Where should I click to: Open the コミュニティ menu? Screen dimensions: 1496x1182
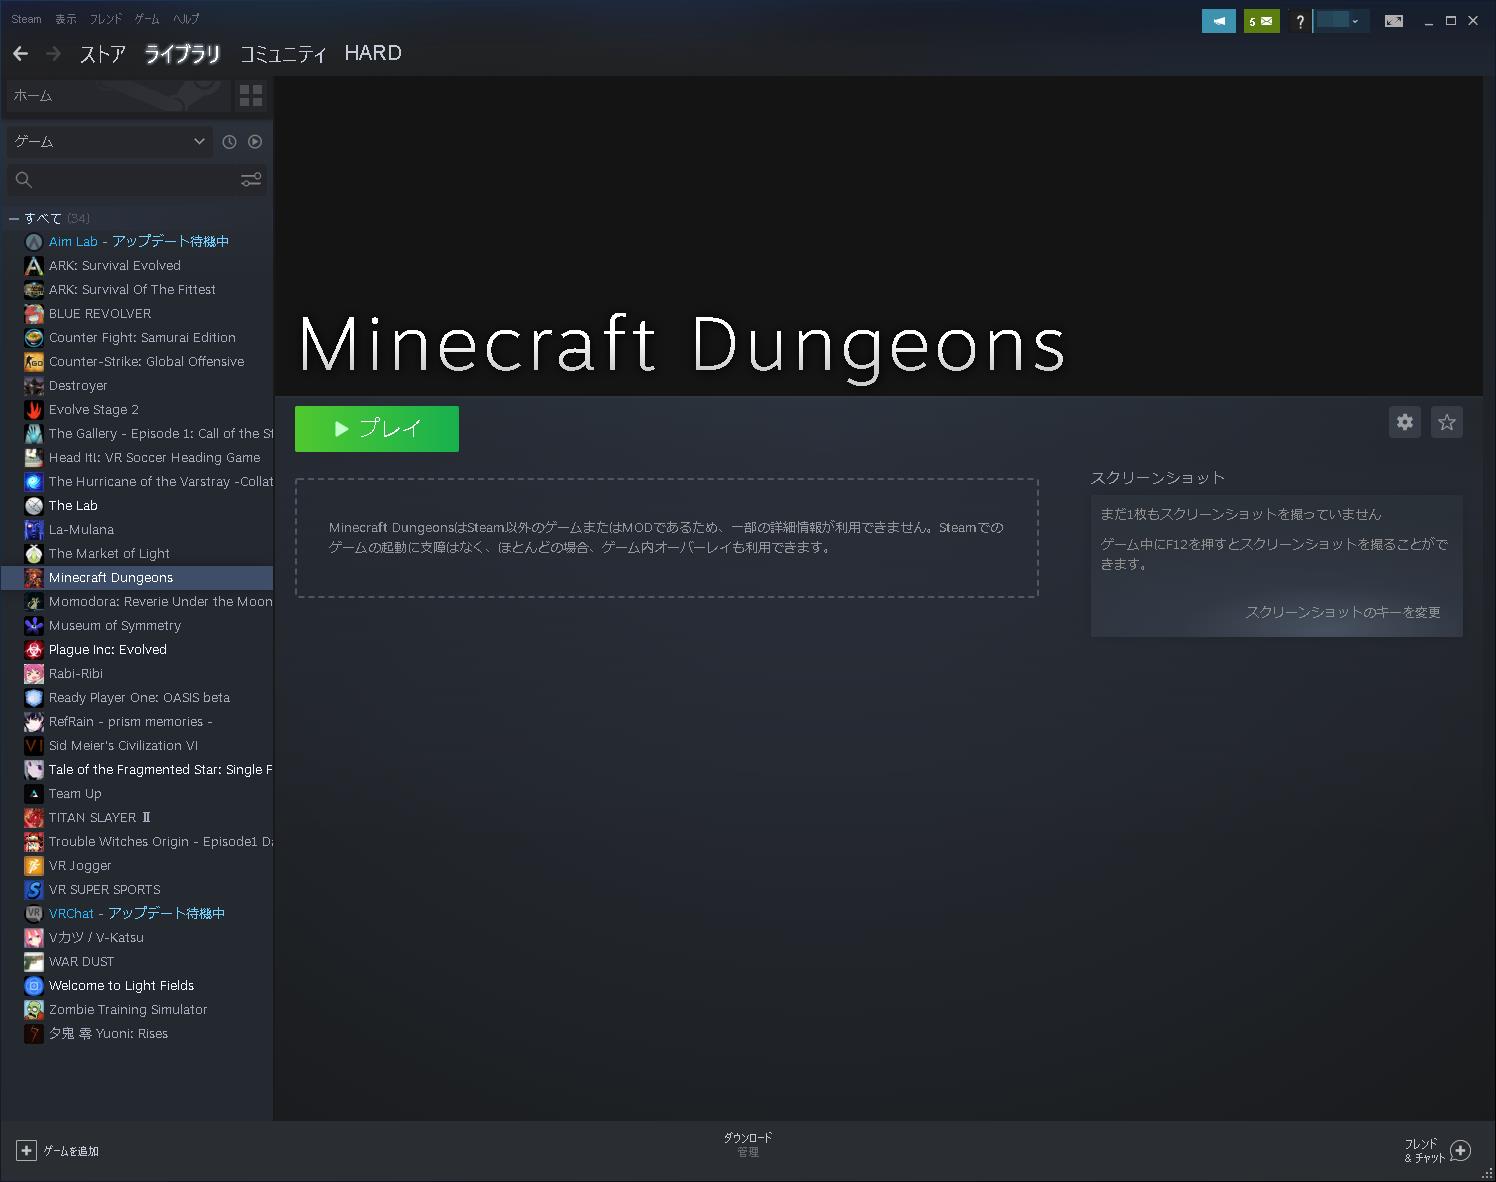283,54
